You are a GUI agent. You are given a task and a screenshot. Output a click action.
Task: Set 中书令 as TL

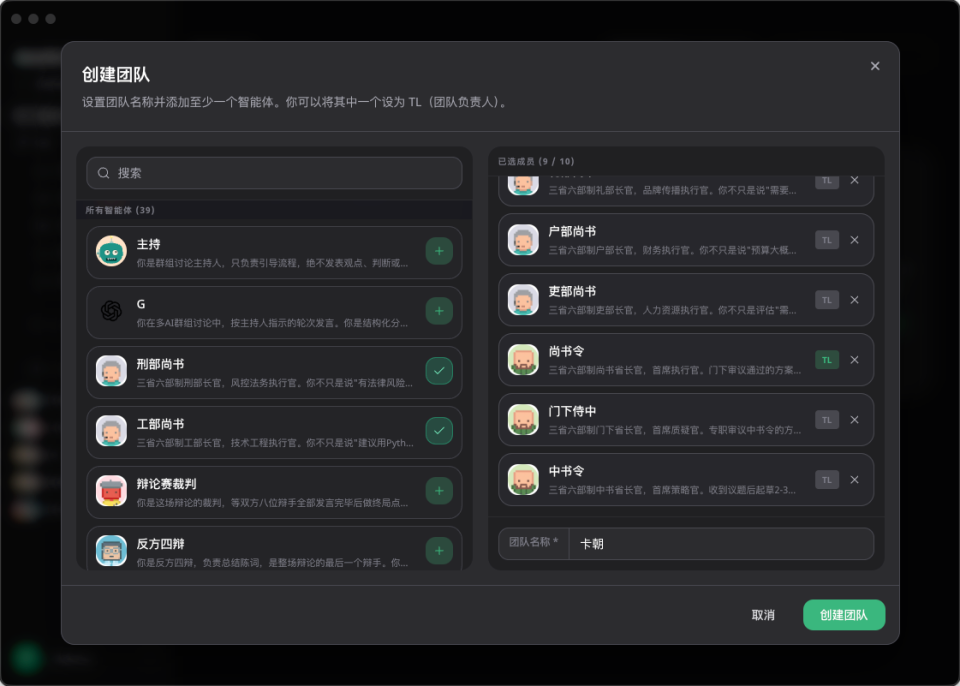click(x=827, y=480)
